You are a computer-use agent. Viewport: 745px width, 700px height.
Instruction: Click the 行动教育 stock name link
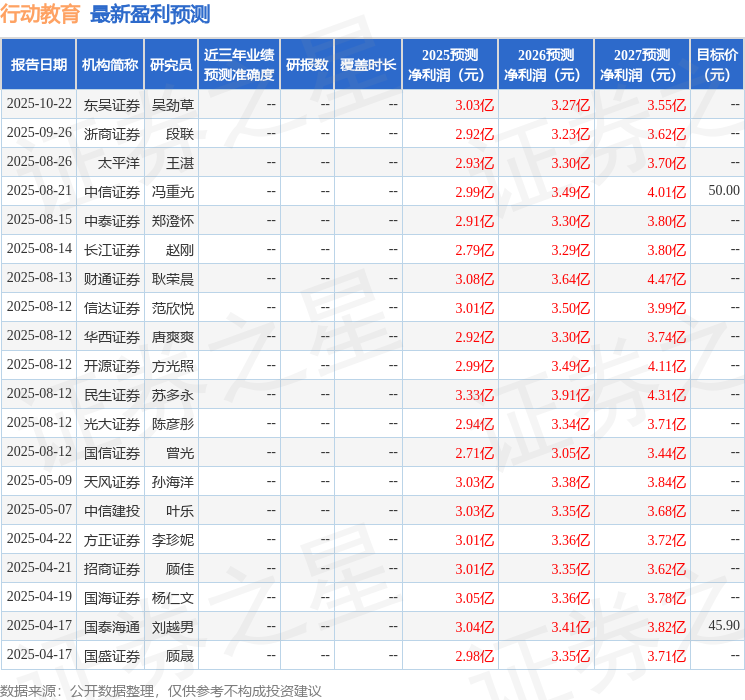point(41,14)
